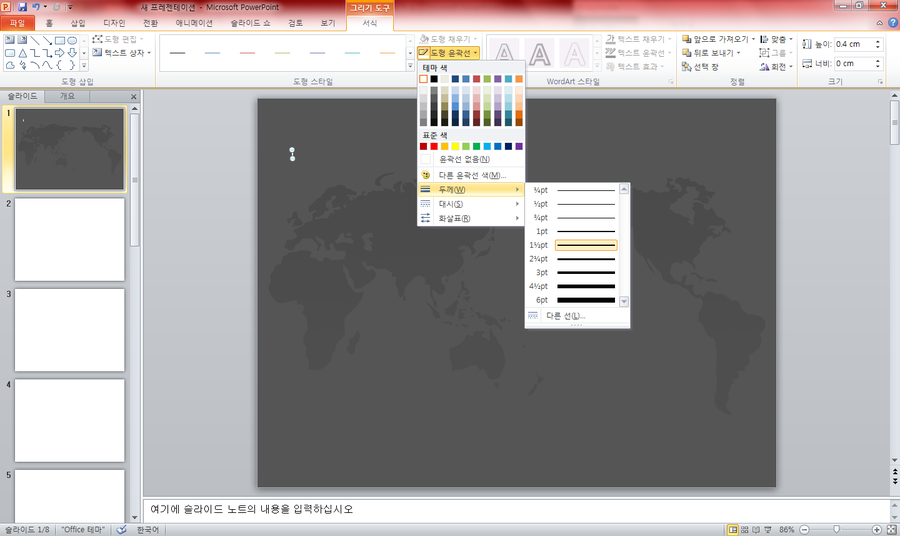
Task: Choose the left brace shape
Action: (59, 65)
